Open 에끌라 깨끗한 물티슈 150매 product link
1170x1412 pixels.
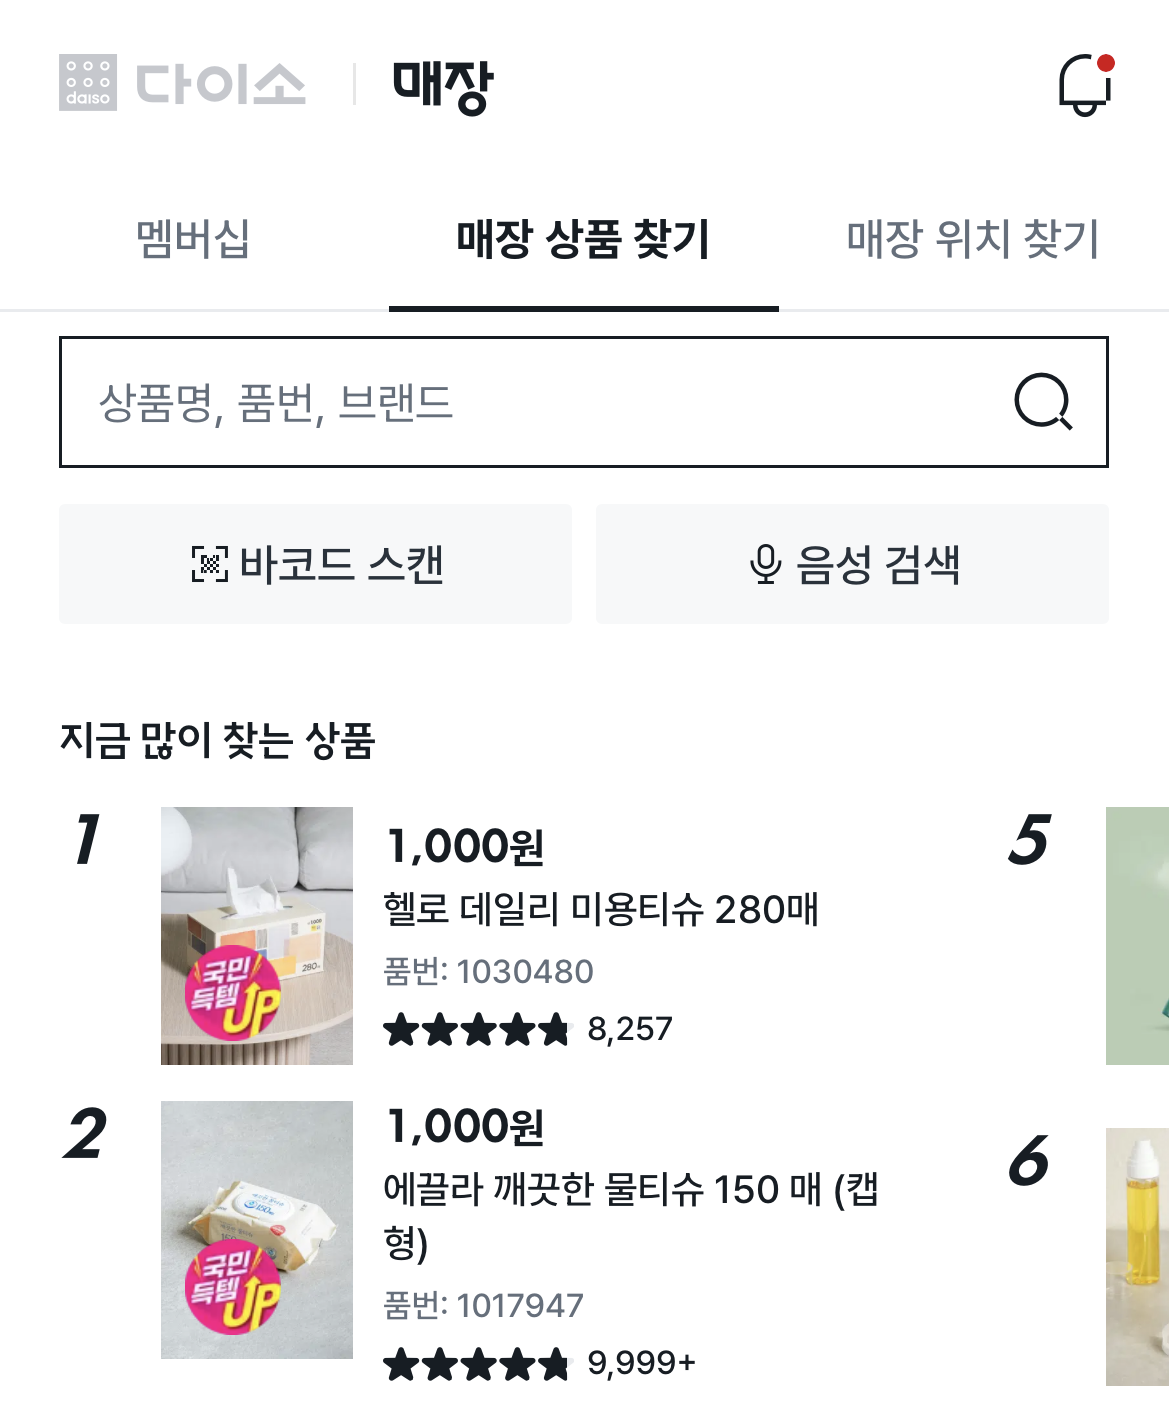(630, 1191)
